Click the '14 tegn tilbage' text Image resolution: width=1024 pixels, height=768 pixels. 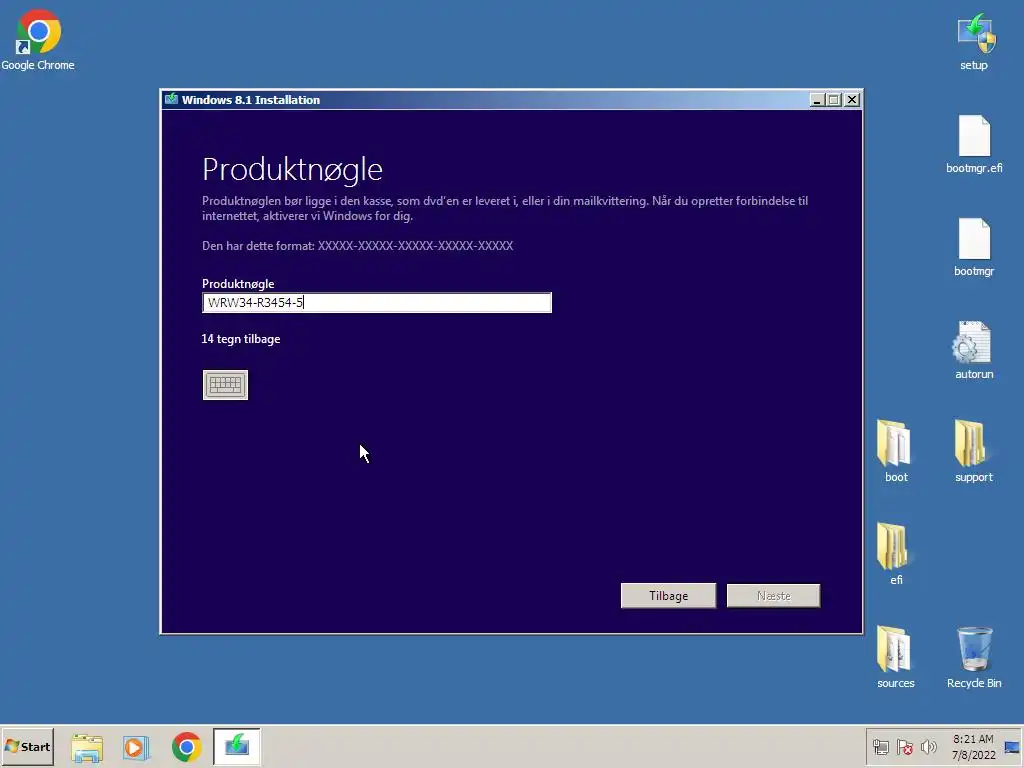241,339
